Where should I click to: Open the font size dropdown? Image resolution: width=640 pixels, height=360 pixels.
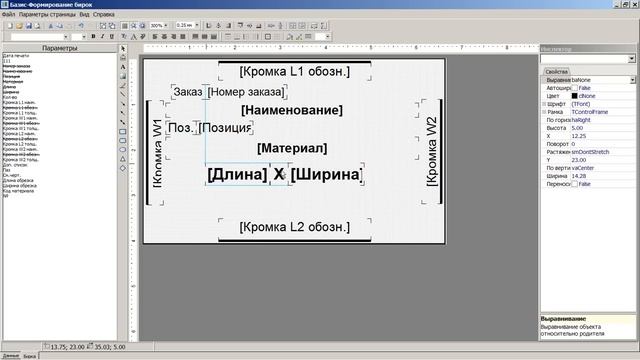(84, 37)
